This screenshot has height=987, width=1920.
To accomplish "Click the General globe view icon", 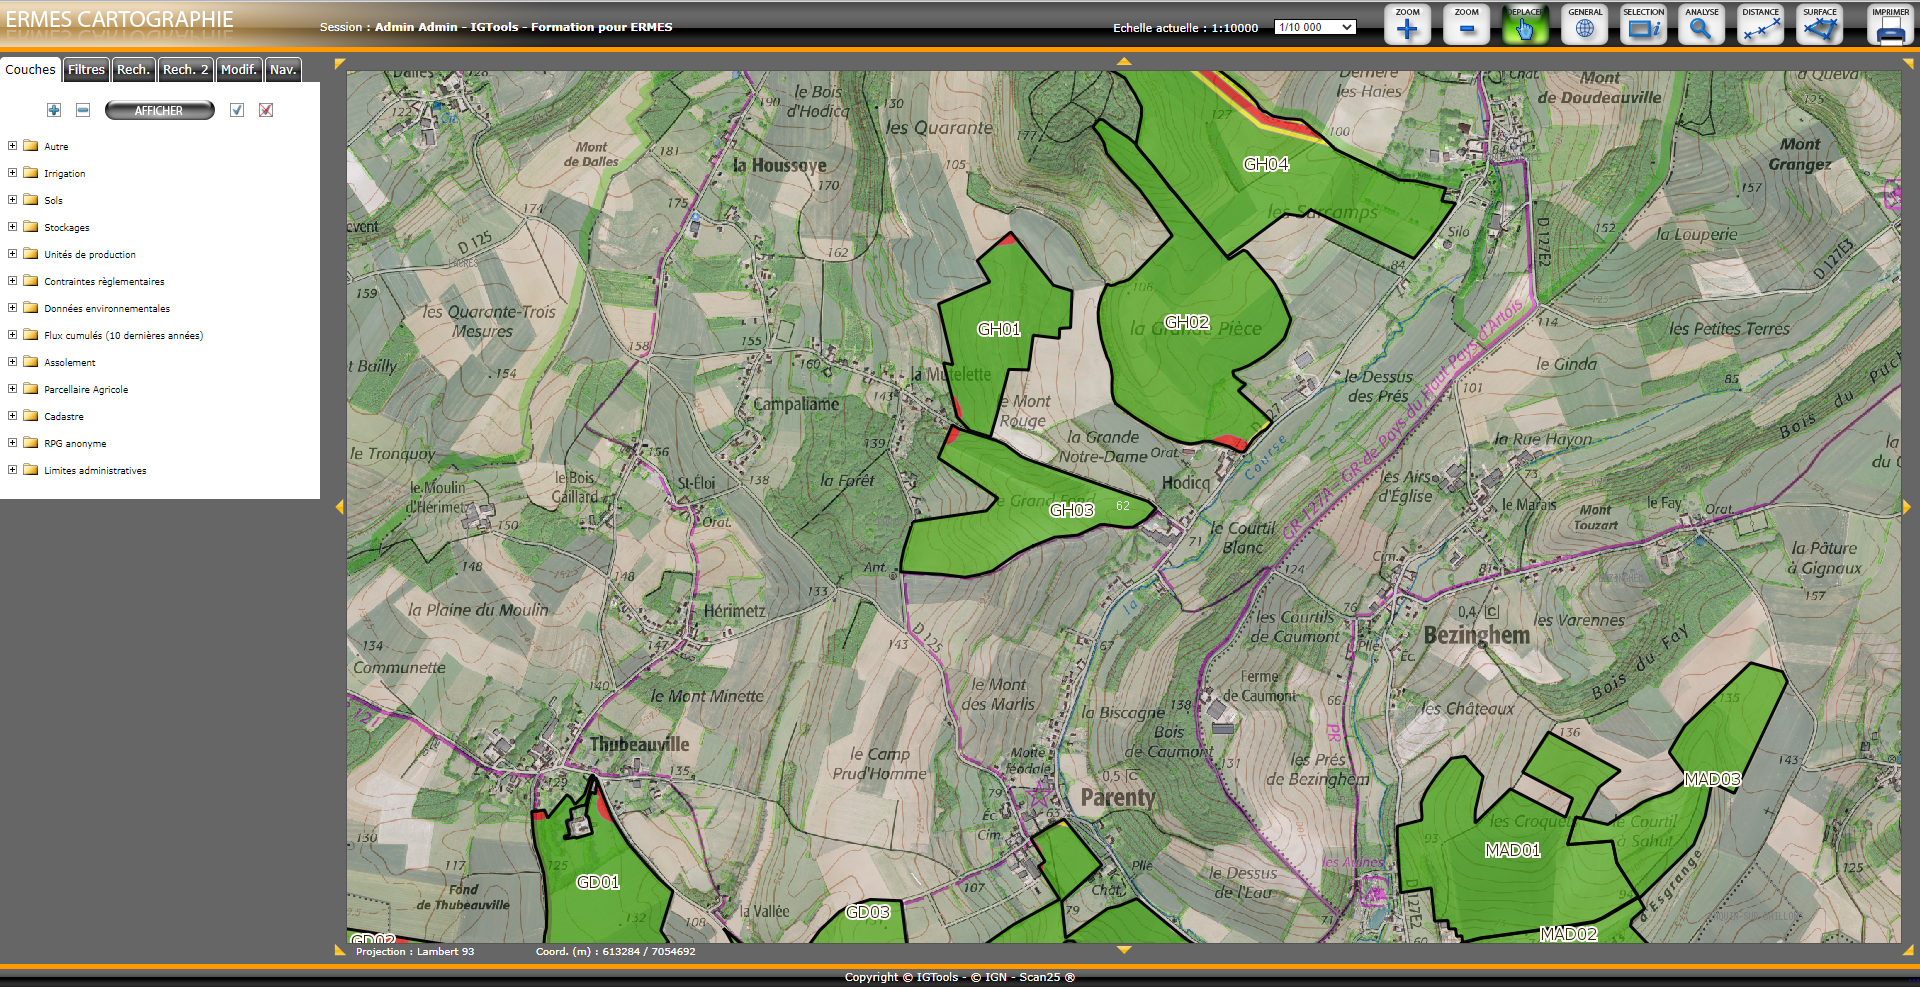I will tap(1585, 25).
